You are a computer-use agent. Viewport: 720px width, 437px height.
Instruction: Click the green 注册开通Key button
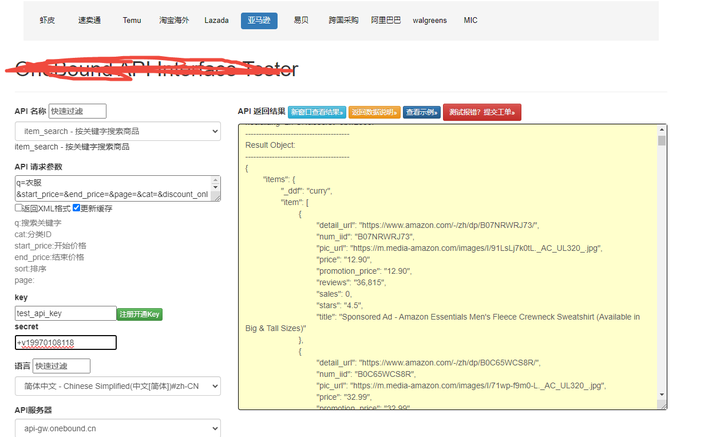click(x=140, y=314)
